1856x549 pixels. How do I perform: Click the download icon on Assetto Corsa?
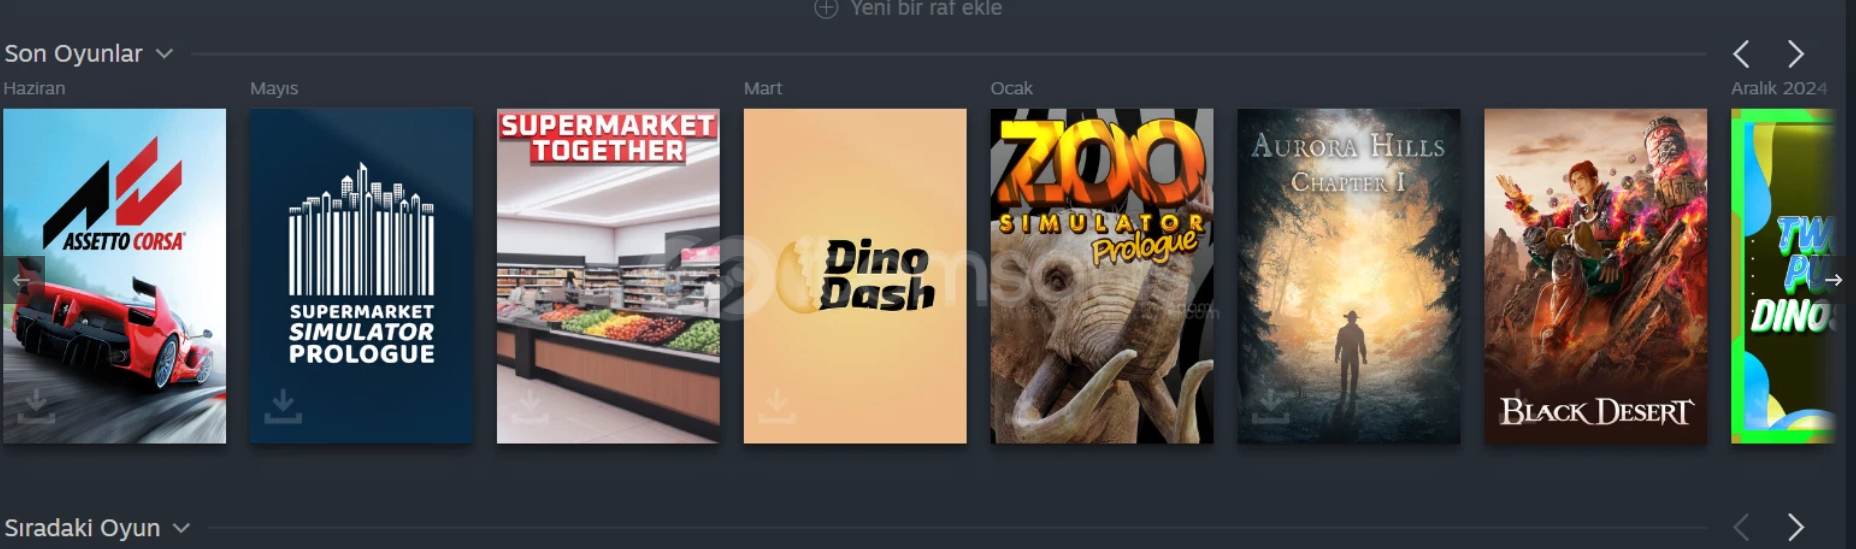tap(36, 405)
